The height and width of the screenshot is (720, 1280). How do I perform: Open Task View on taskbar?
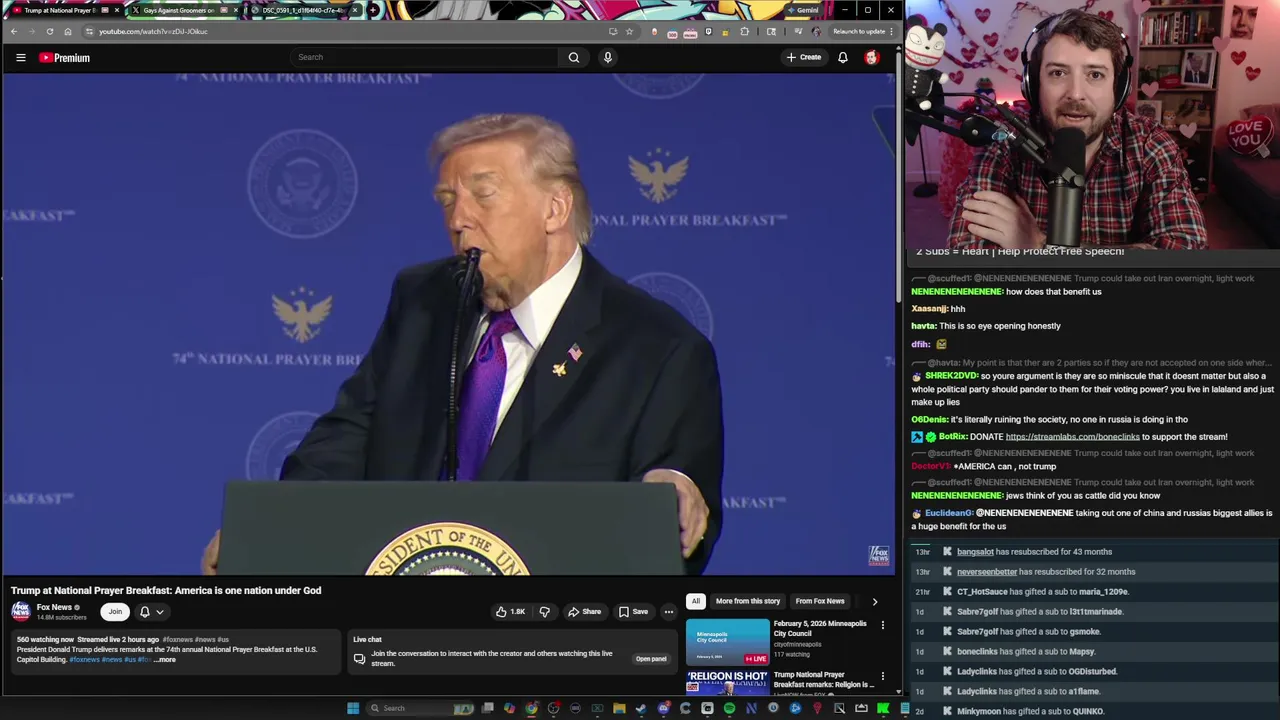tap(487, 708)
